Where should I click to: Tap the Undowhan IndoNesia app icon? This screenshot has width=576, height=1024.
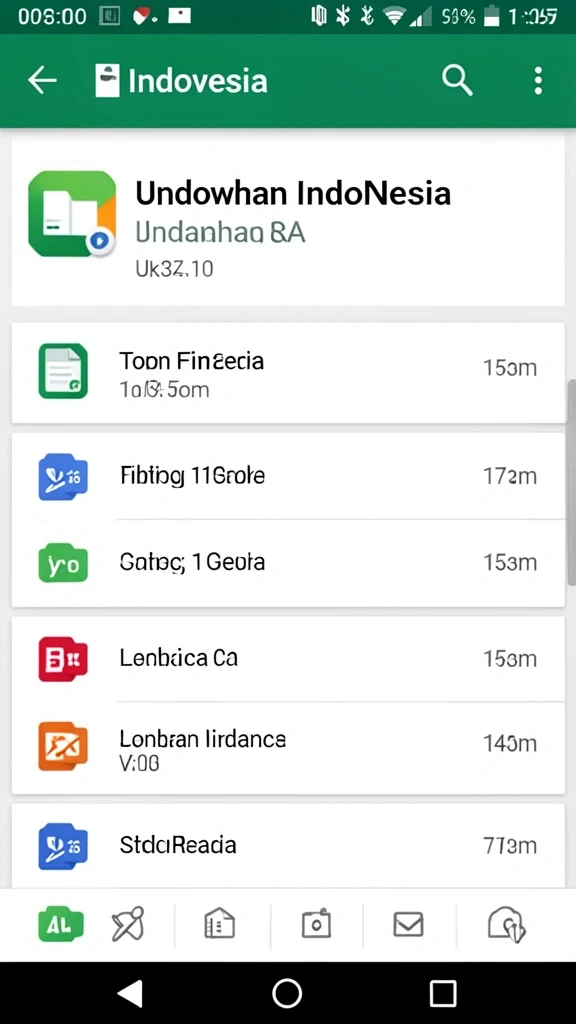[x=72, y=214]
